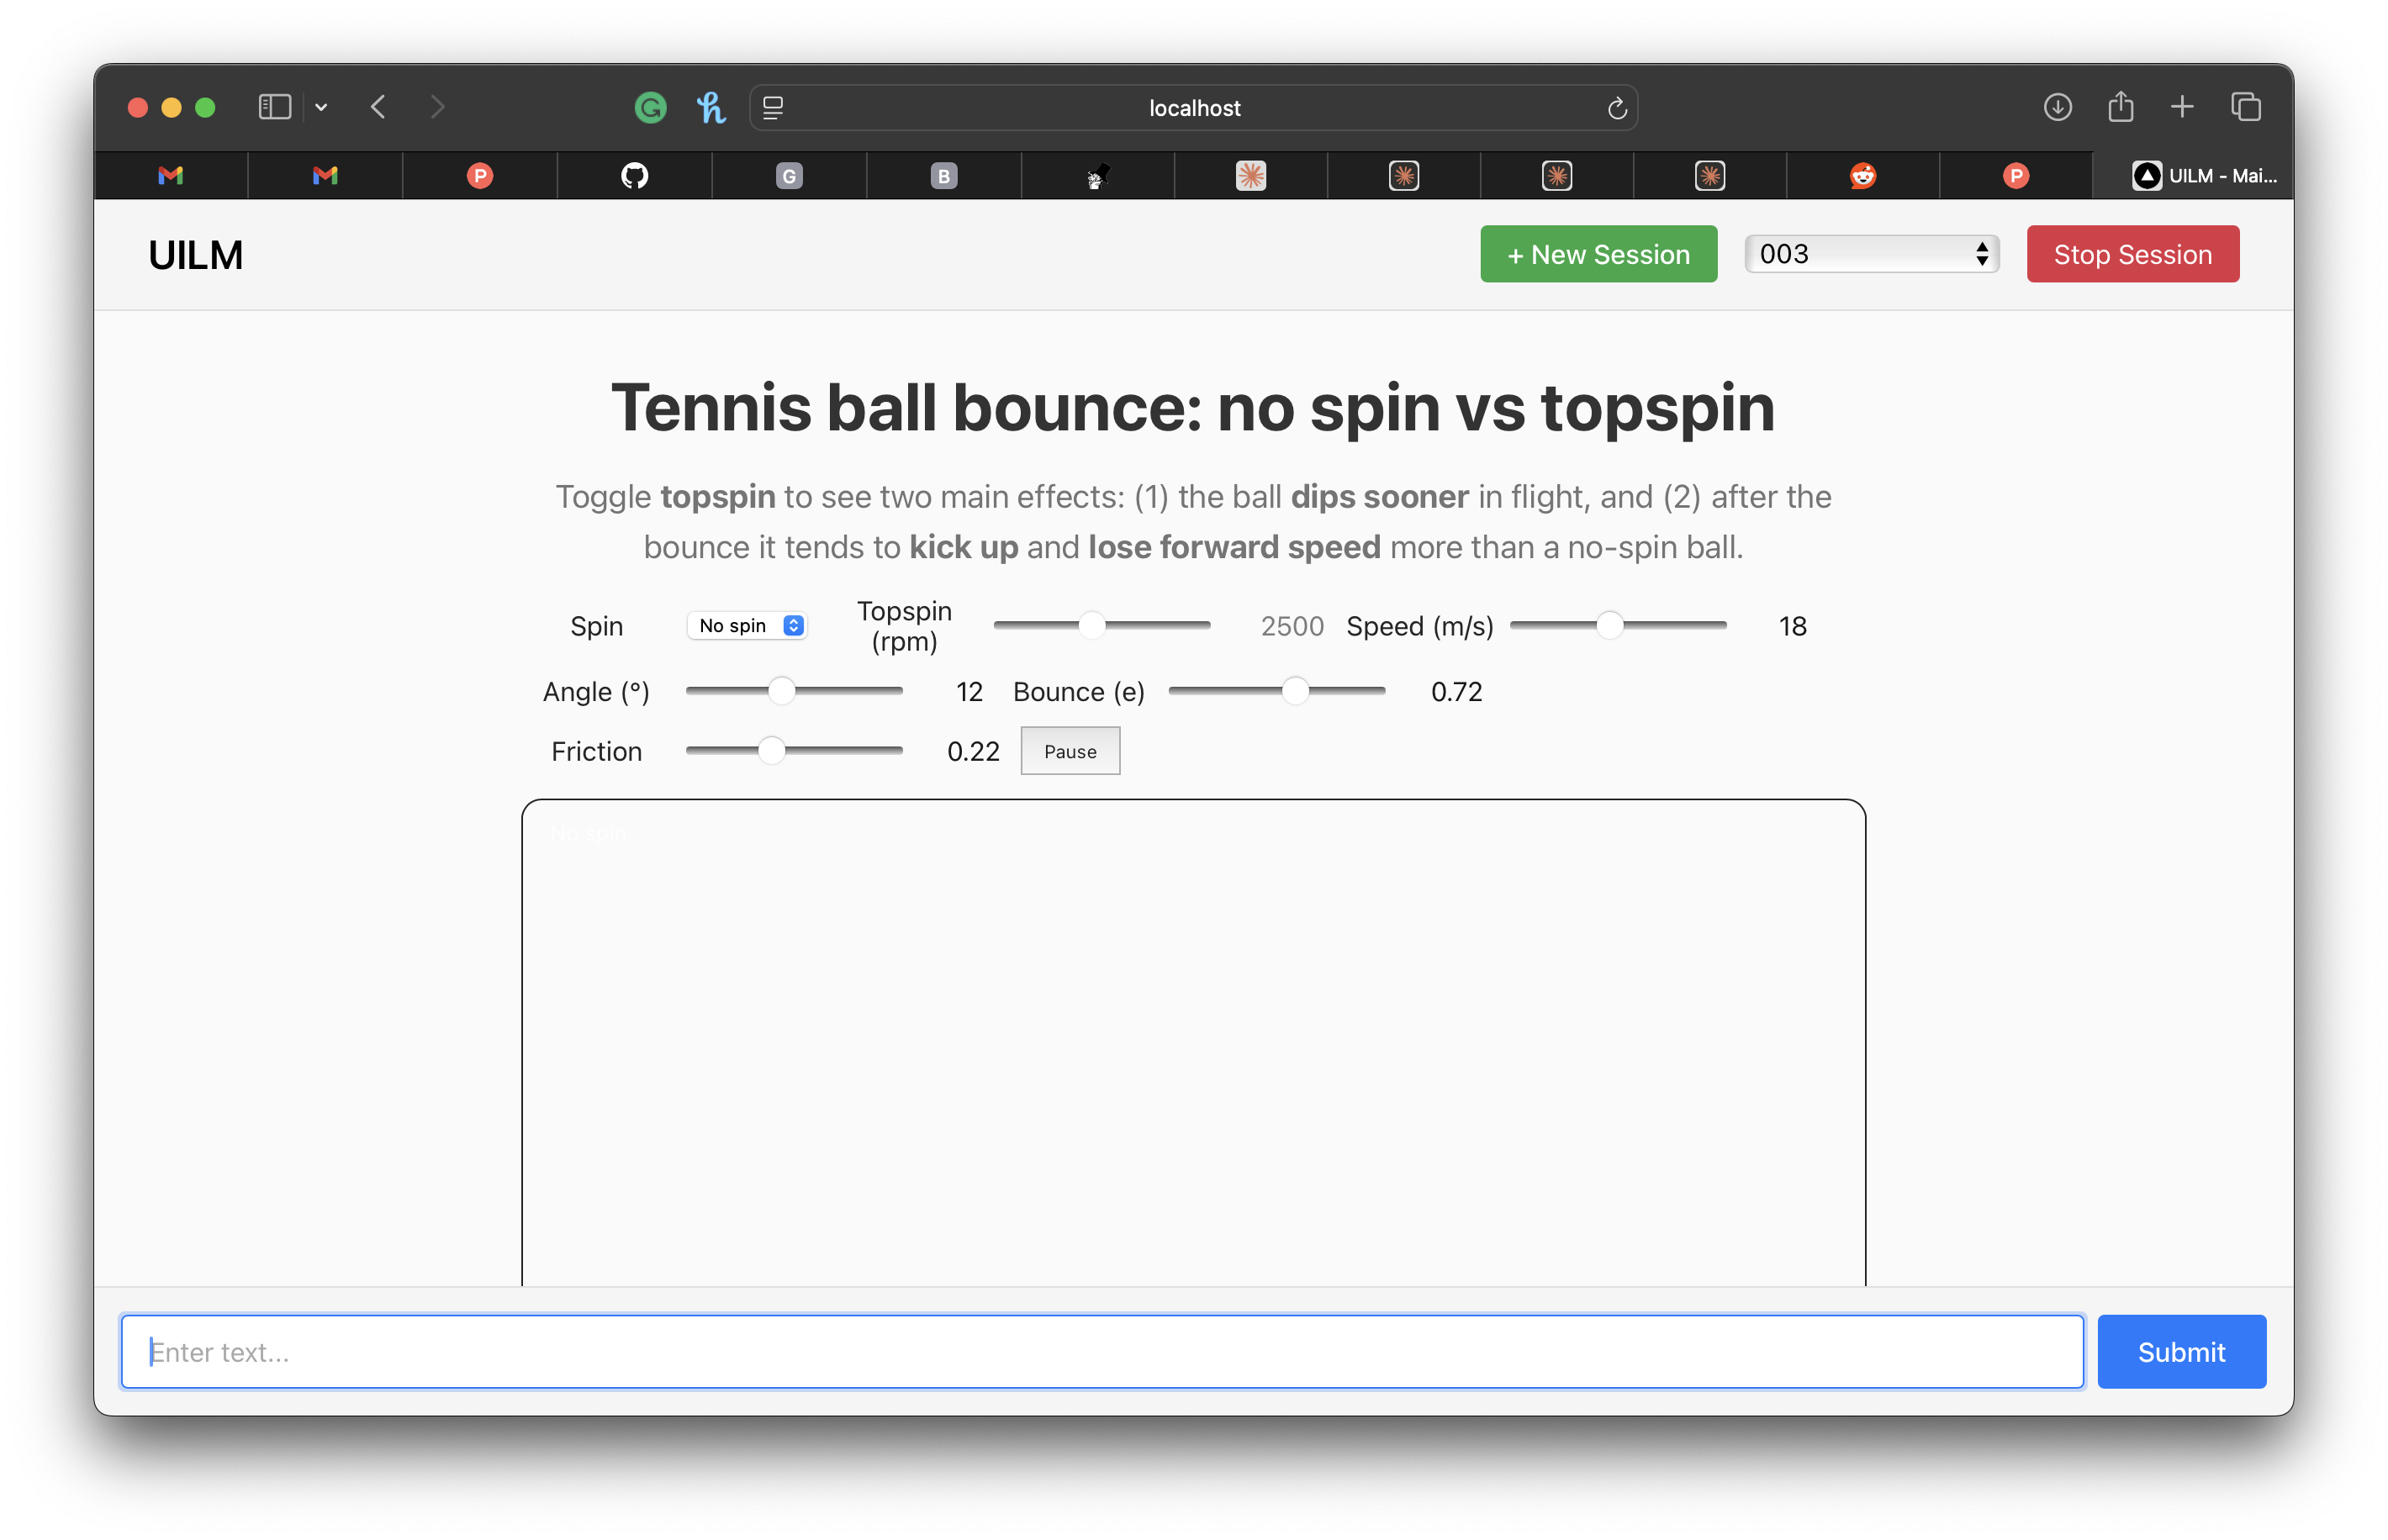2388x1540 pixels.
Task: Click the green New Session button
Action: (1598, 254)
